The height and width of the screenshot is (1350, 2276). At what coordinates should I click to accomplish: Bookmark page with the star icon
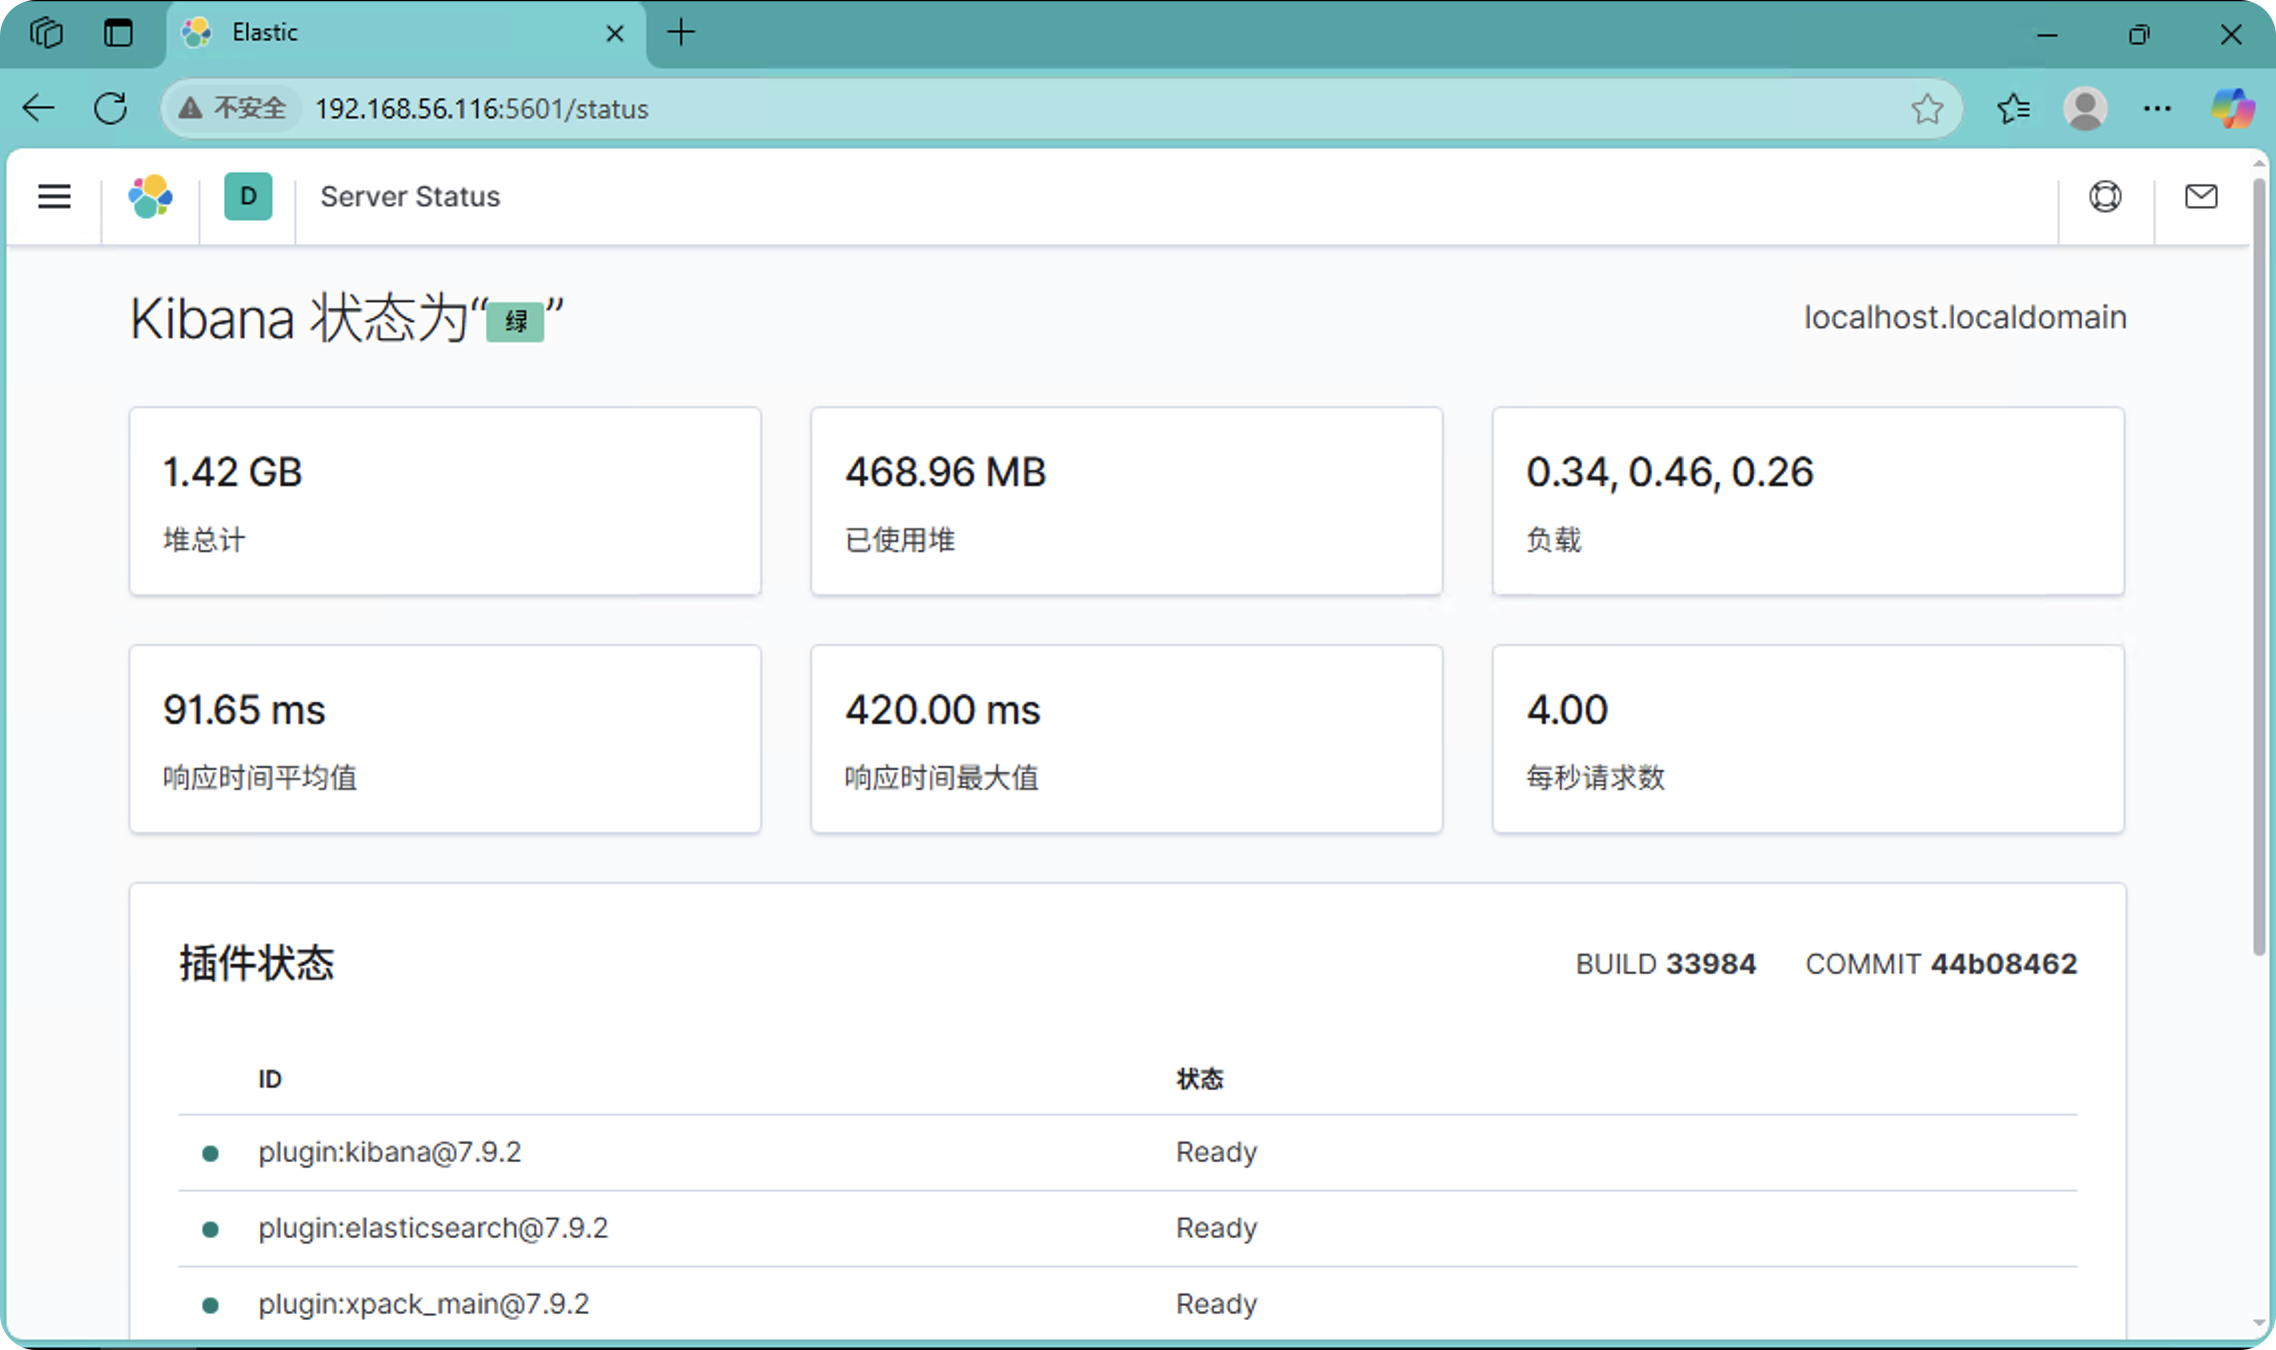point(1926,108)
